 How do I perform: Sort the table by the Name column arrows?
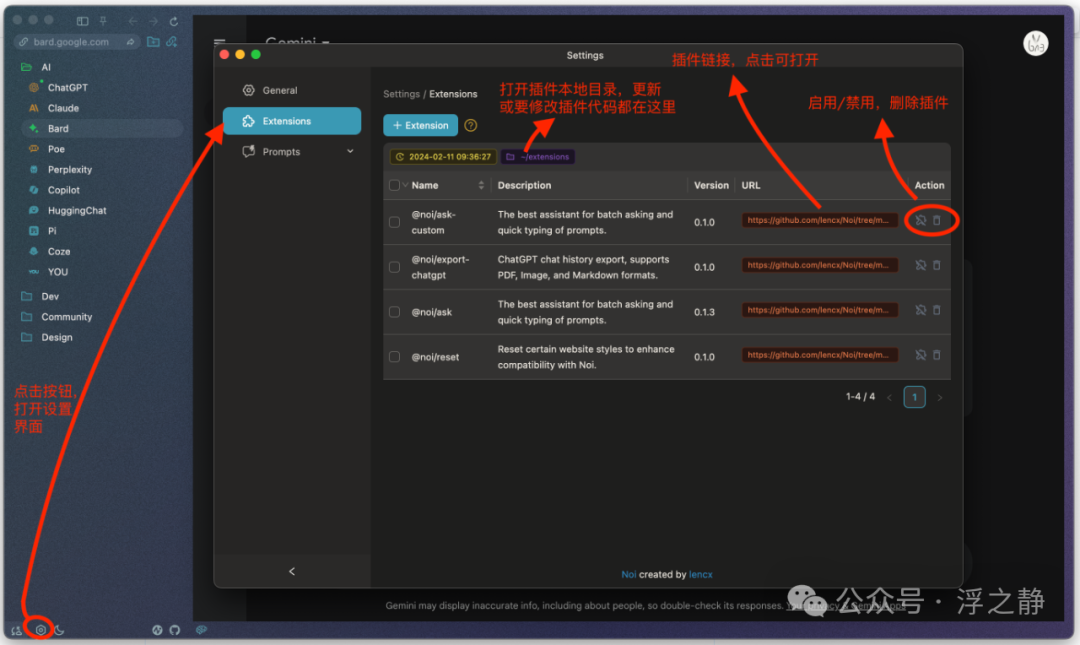pos(481,185)
